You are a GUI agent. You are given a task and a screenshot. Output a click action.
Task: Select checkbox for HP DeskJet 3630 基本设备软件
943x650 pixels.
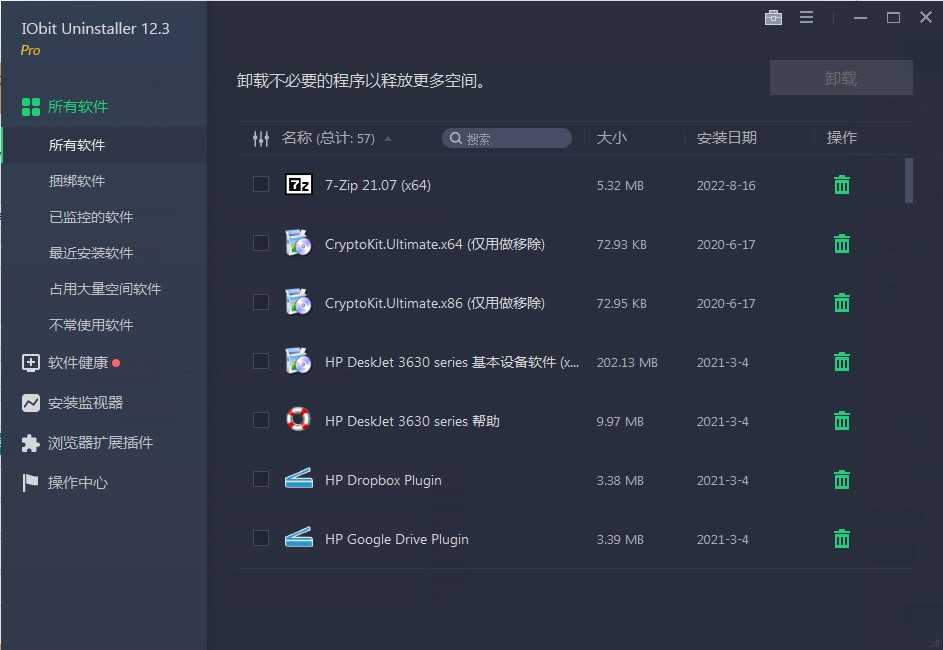click(261, 361)
